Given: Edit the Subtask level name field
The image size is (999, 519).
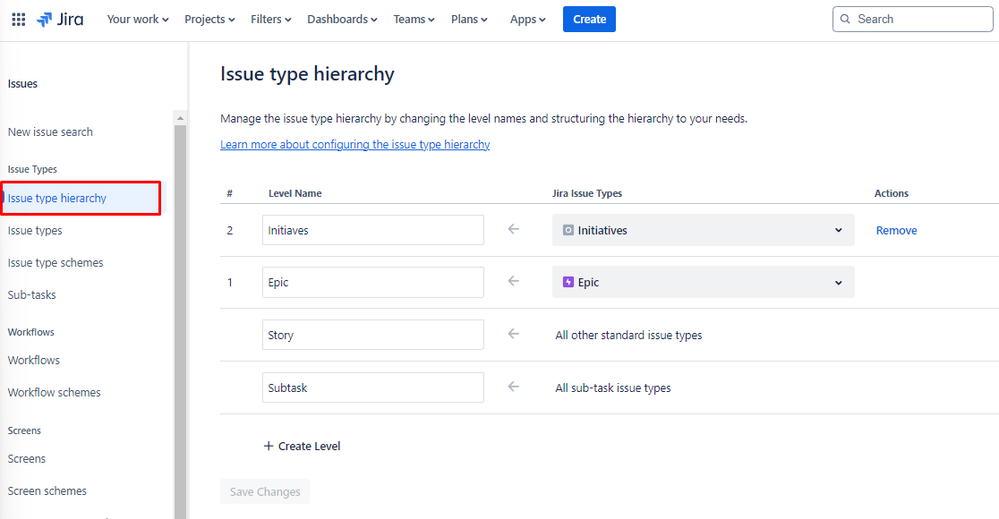Looking at the screenshot, I should tap(373, 387).
